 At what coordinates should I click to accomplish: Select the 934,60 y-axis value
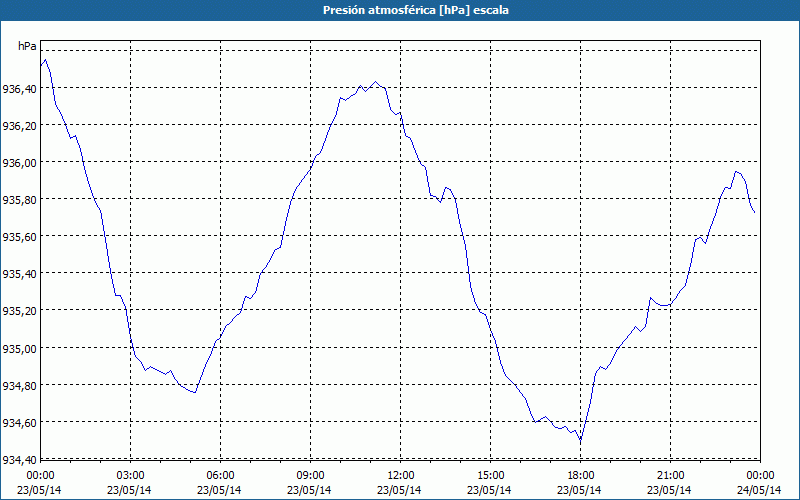[19, 423]
